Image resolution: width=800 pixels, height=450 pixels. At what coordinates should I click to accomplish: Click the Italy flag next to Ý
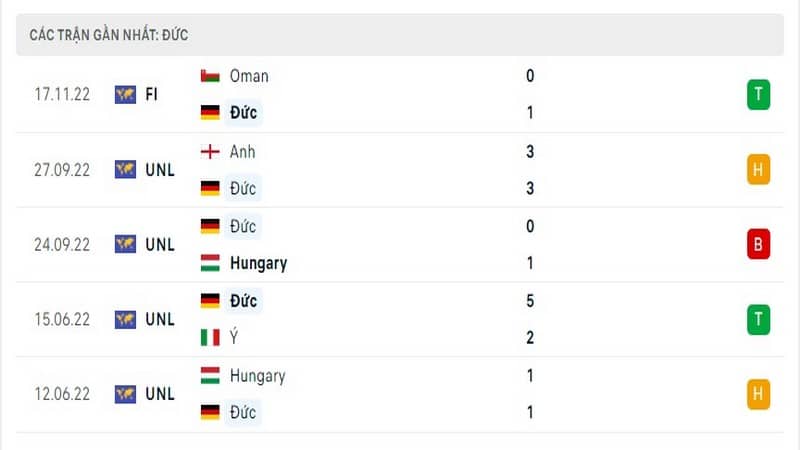pyautogui.click(x=210, y=337)
